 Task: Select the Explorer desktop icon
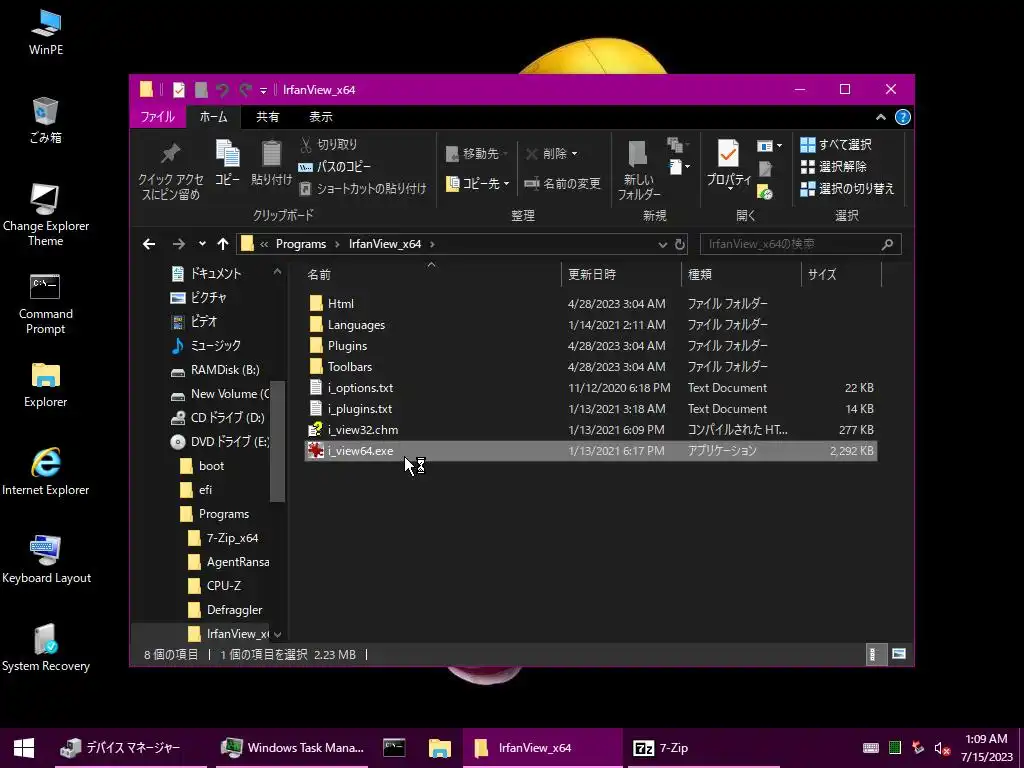[x=46, y=385]
